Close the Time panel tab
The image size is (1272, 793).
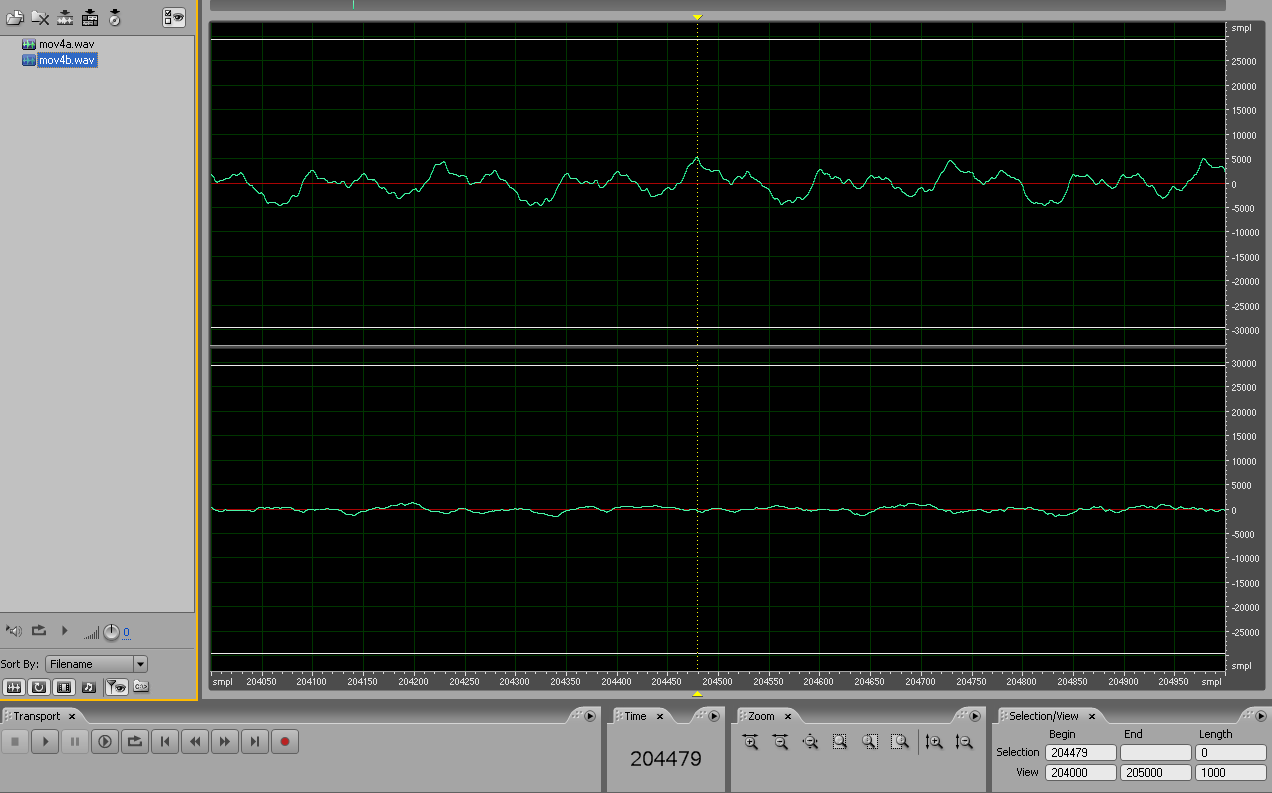660,717
